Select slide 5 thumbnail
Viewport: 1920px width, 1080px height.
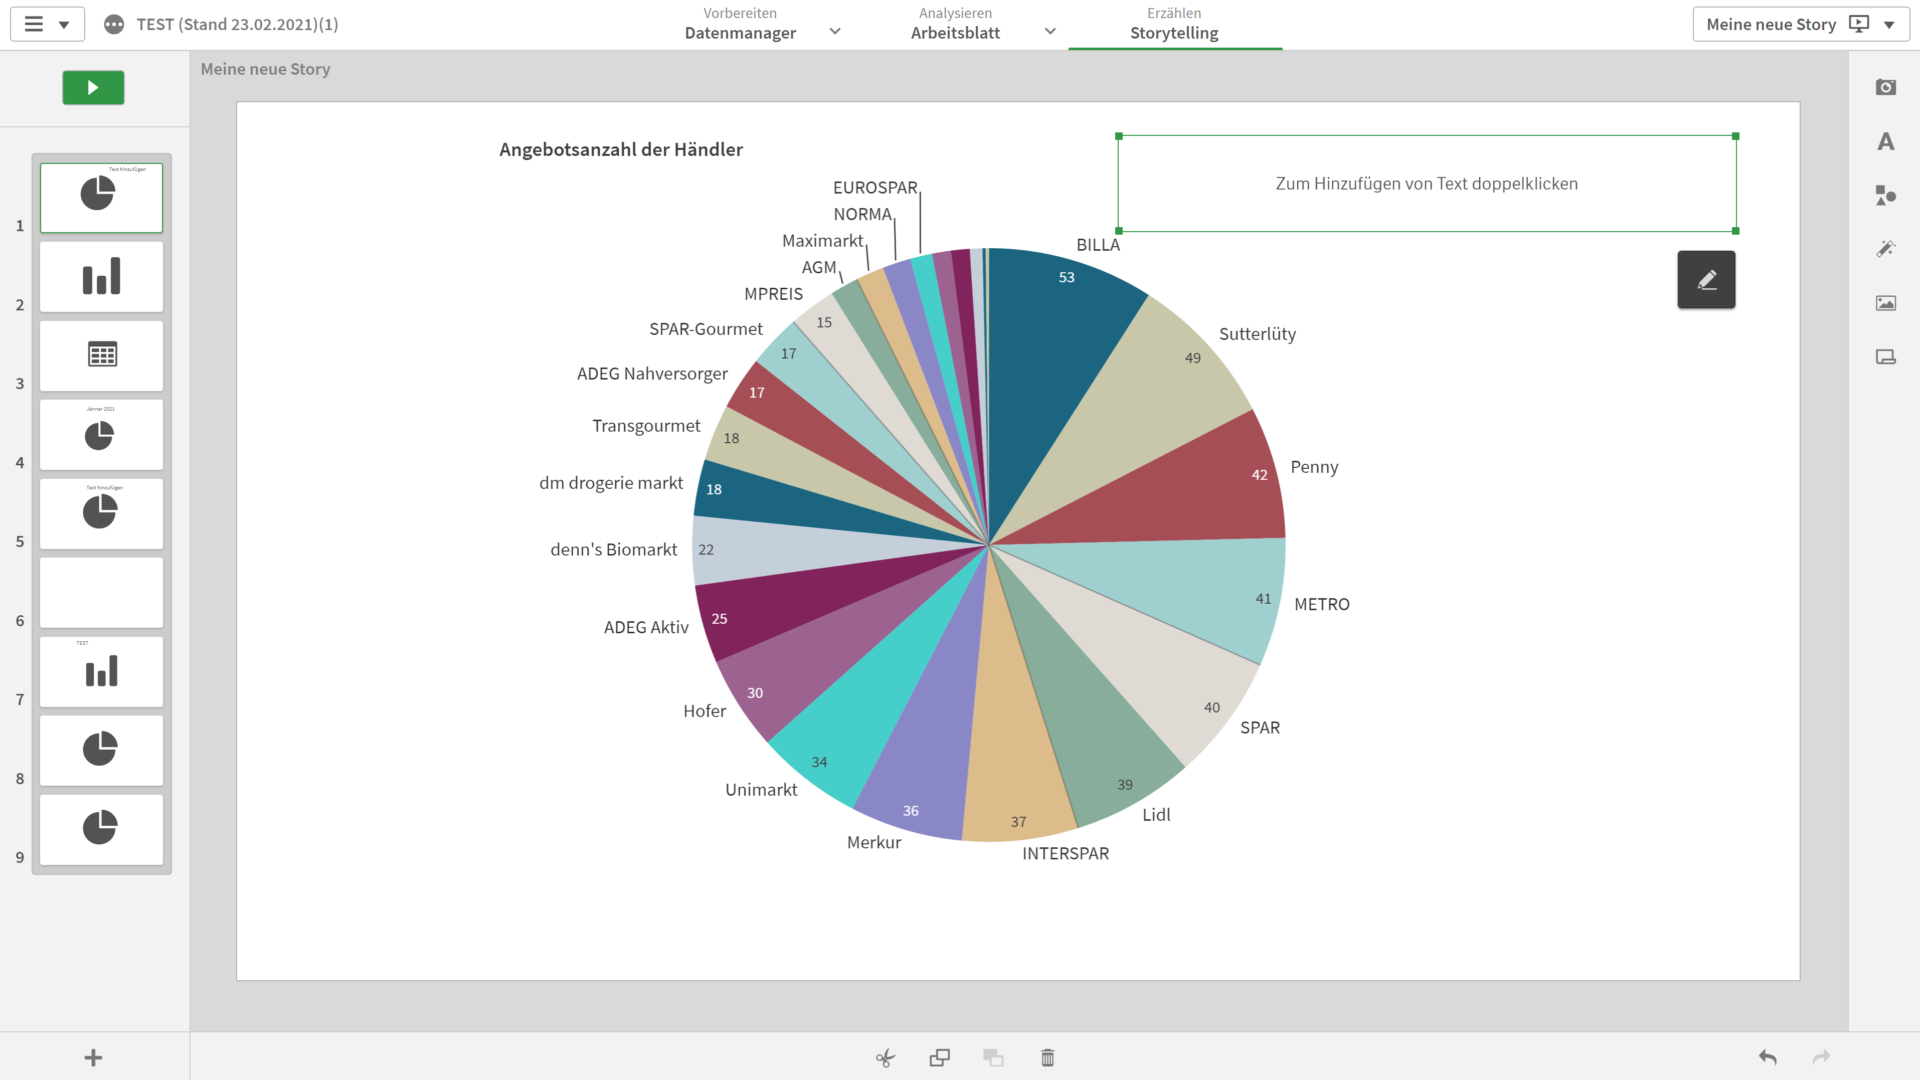101,513
